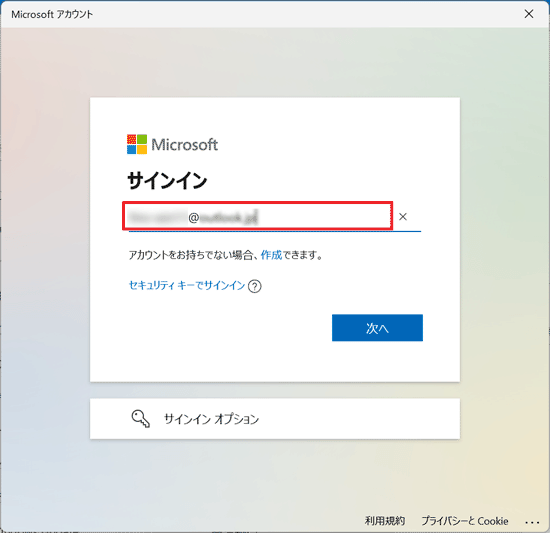Click the key icon in sign-in options
The height and width of the screenshot is (533, 550).
pos(141,419)
